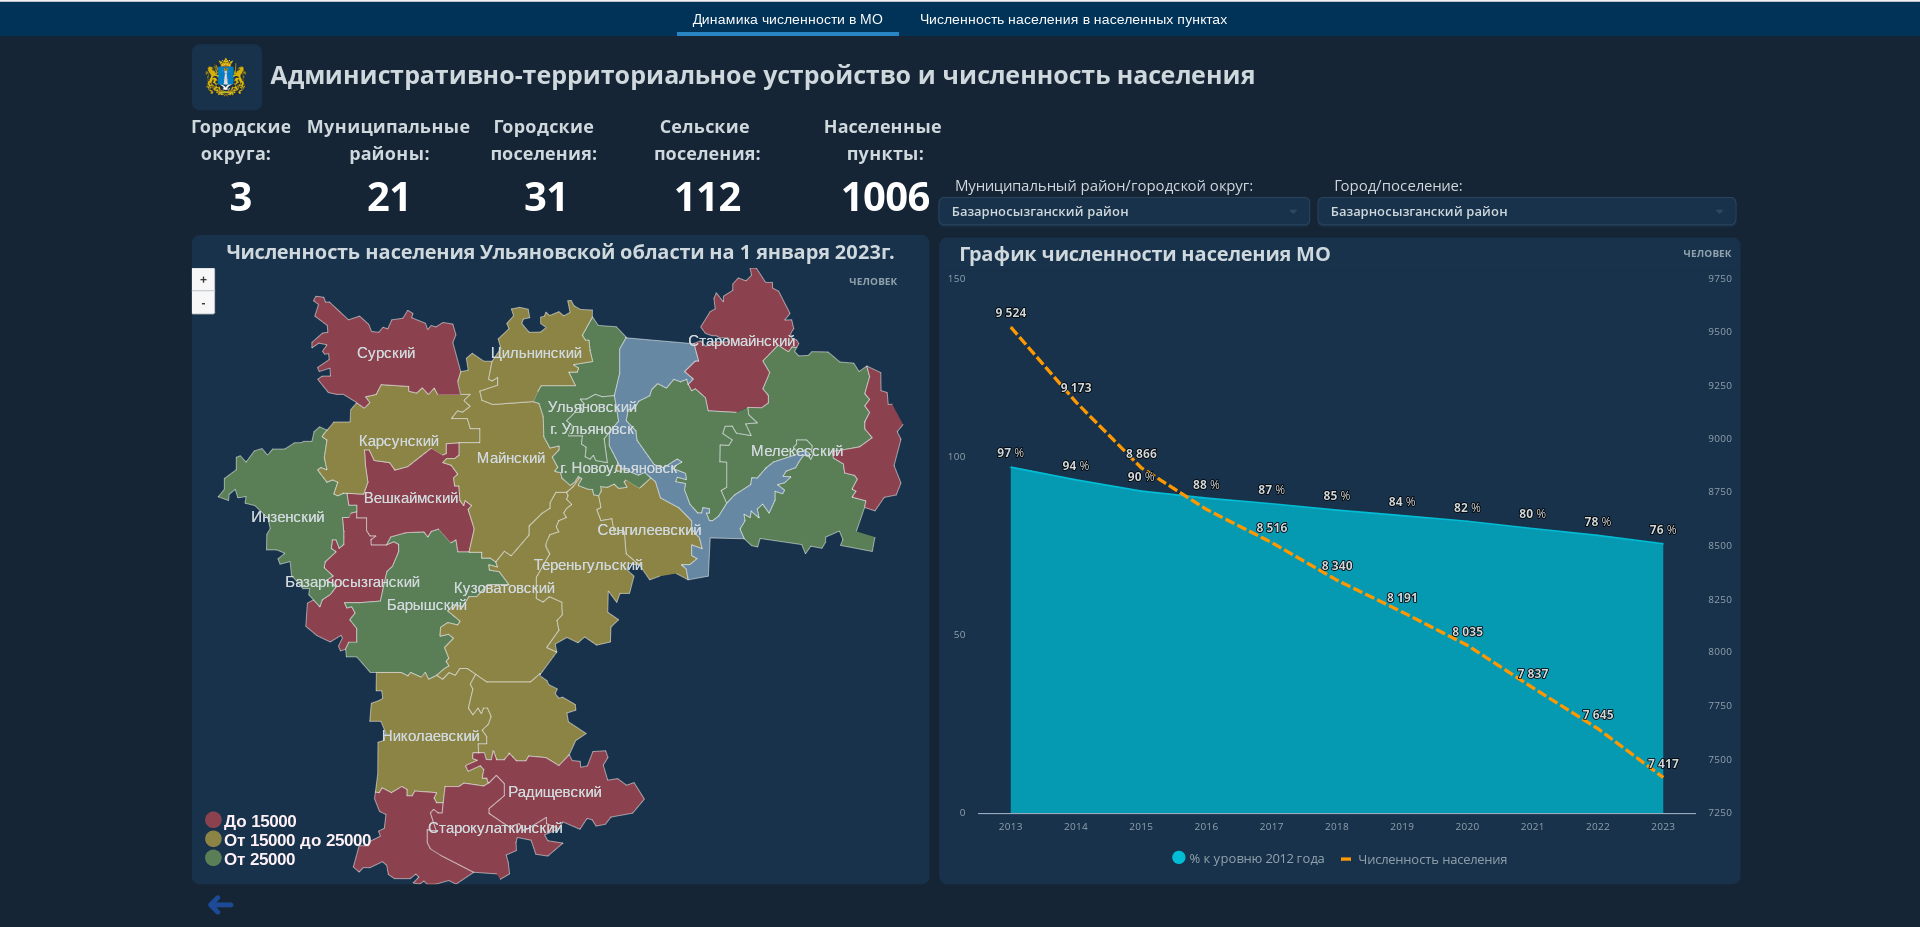Click the map zoom in plus button

[203, 280]
